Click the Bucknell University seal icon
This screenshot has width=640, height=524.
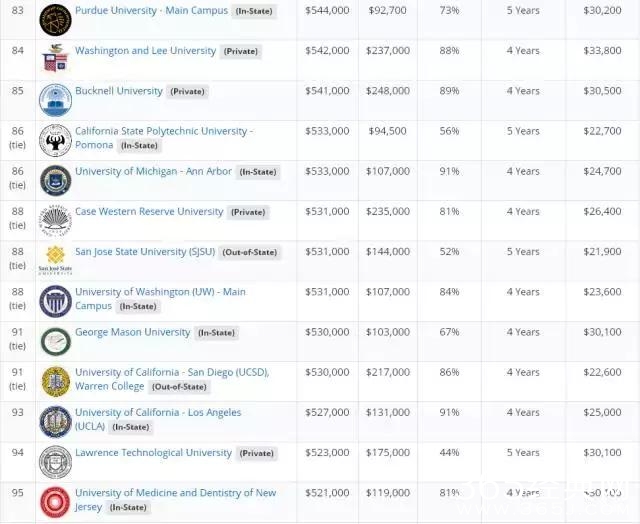(55, 100)
